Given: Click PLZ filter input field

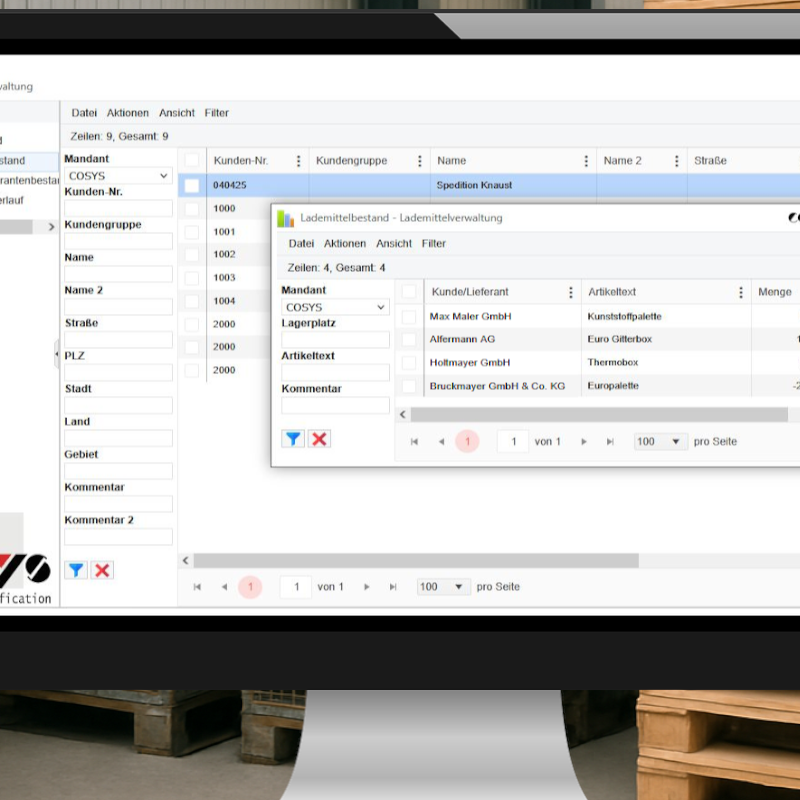Looking at the screenshot, I should 118,372.
